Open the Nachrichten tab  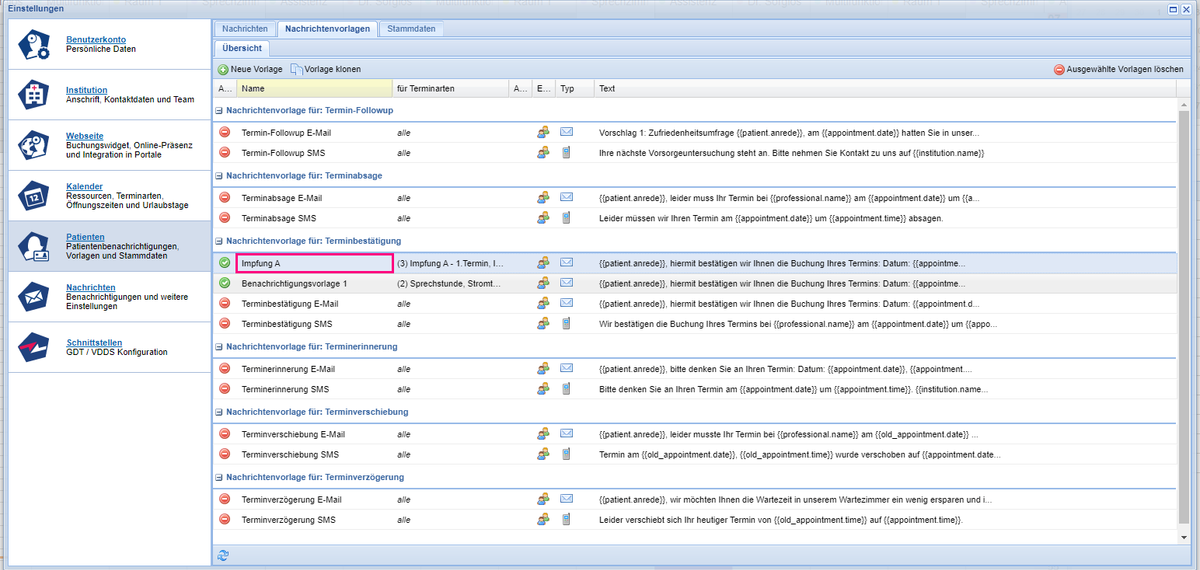[244, 29]
